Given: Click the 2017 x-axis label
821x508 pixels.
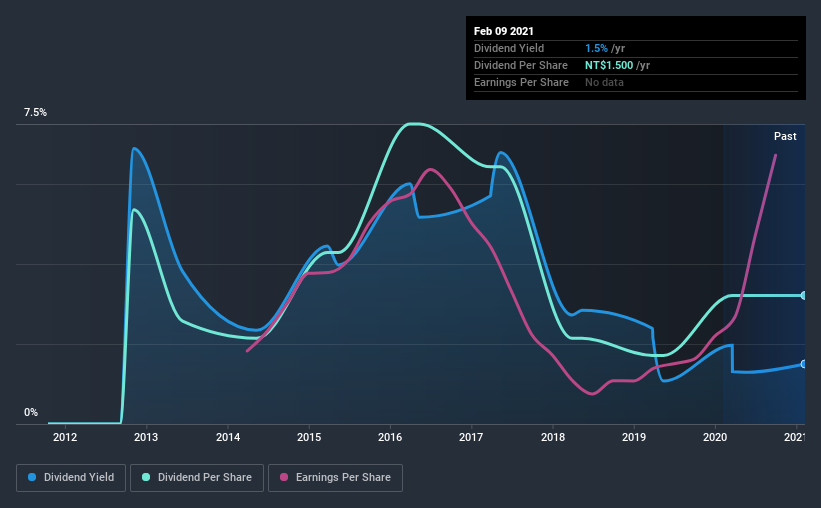Looking at the screenshot, I should (x=471, y=437).
